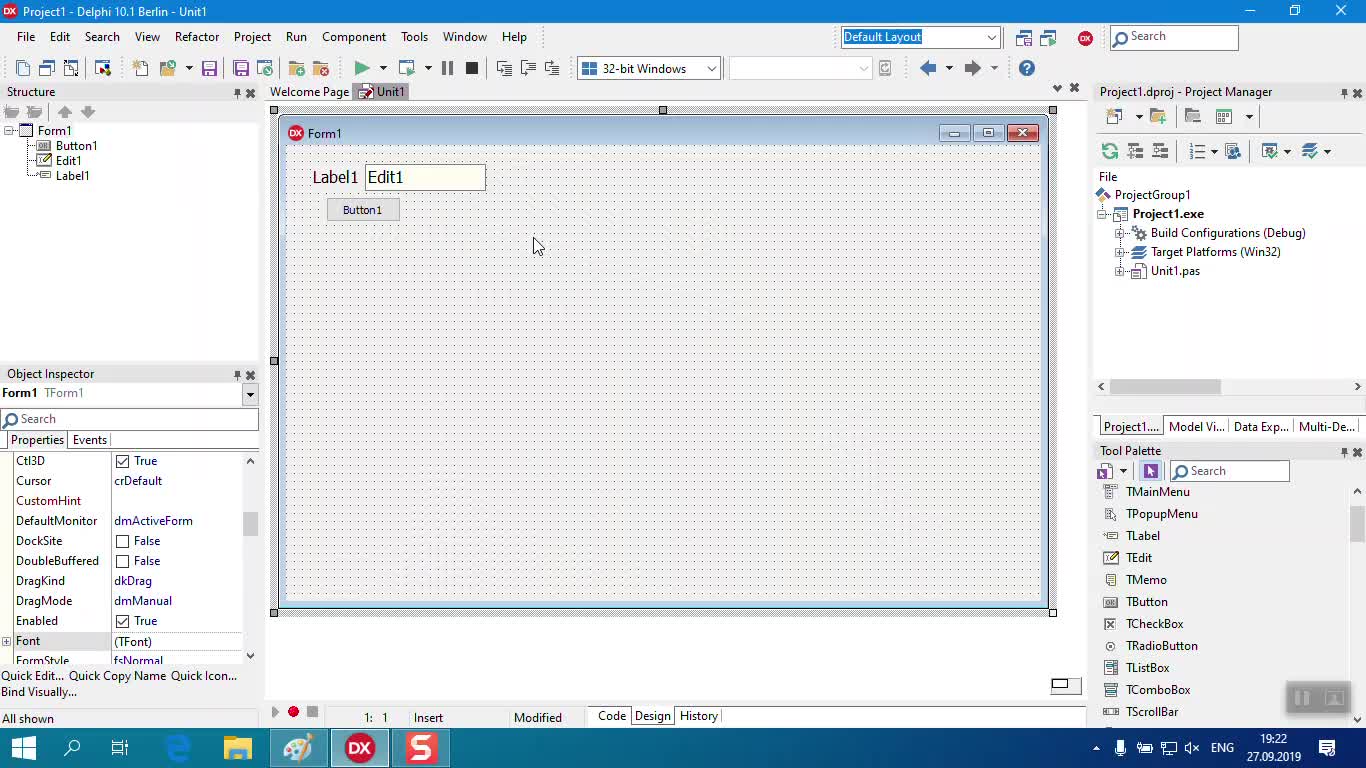The width and height of the screenshot is (1366, 768).
Task: Click the Refresh icon in Project Manager
Action: (1110, 151)
